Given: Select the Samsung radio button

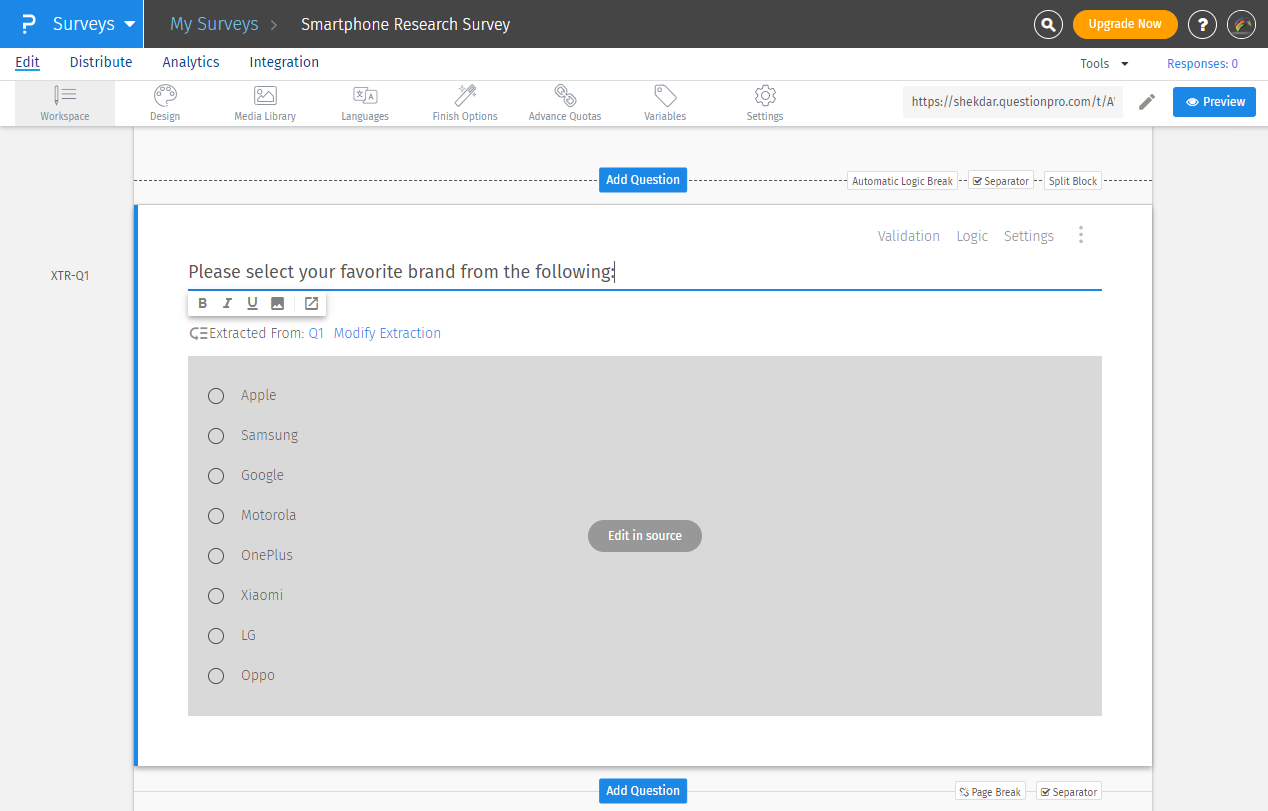Looking at the screenshot, I should tap(216, 436).
